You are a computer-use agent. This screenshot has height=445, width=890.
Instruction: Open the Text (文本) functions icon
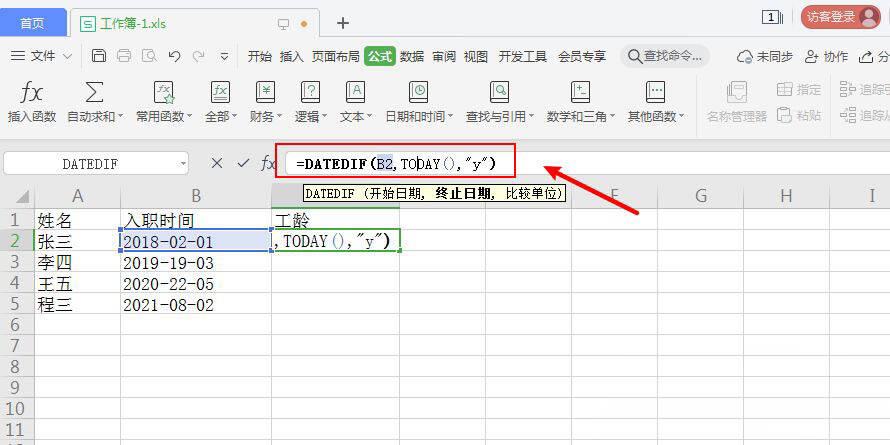(355, 92)
